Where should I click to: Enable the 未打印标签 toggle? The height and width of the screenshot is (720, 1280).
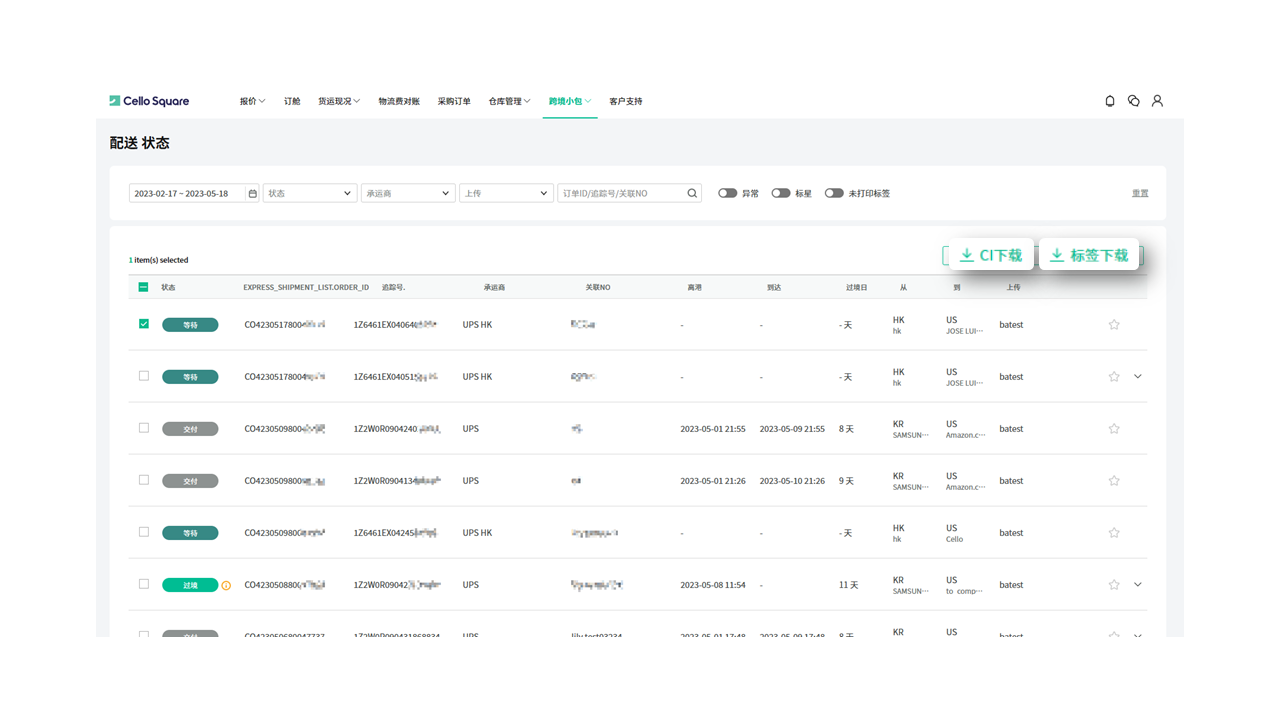click(834, 194)
